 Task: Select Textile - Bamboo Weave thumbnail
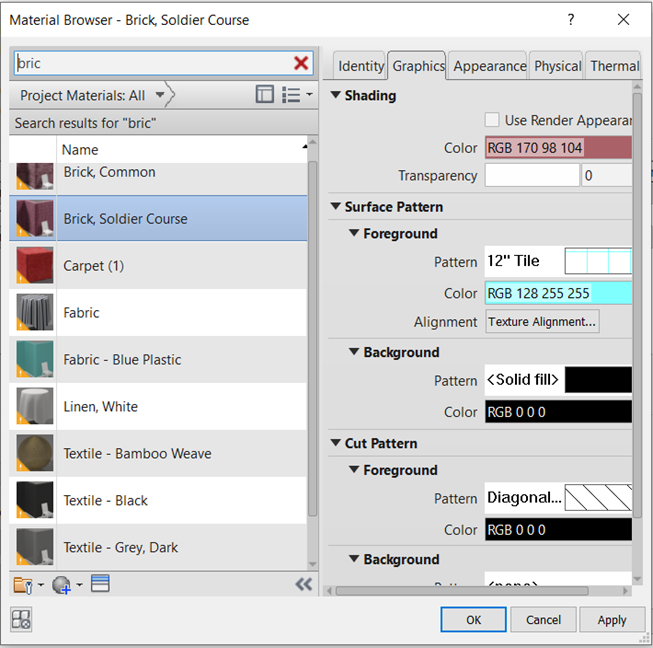[35, 453]
